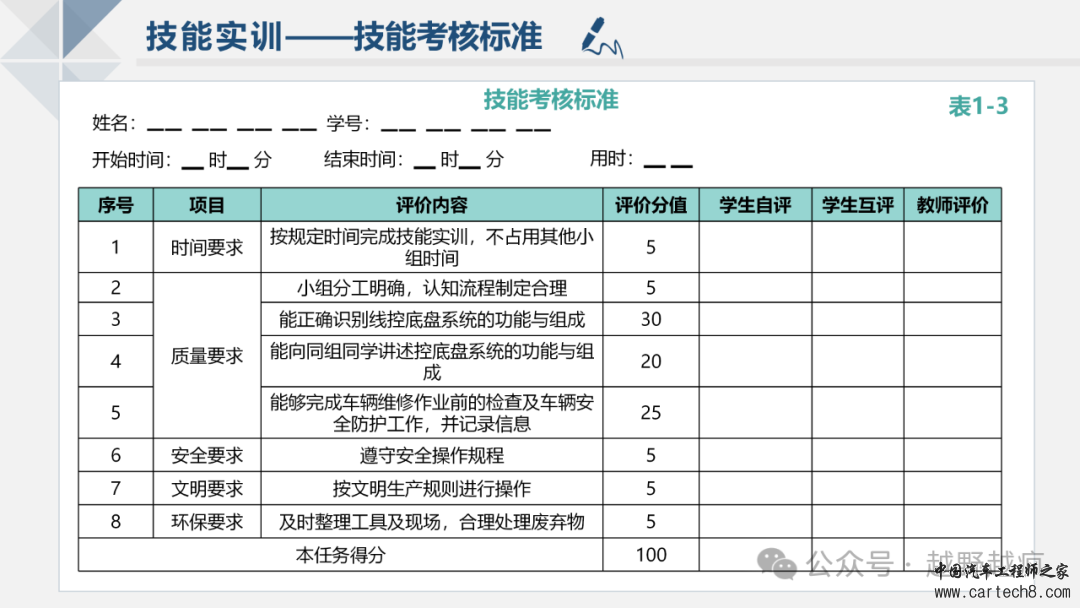Click serial number 7 cell
Screen dimensions: 1080x608
coord(116,488)
